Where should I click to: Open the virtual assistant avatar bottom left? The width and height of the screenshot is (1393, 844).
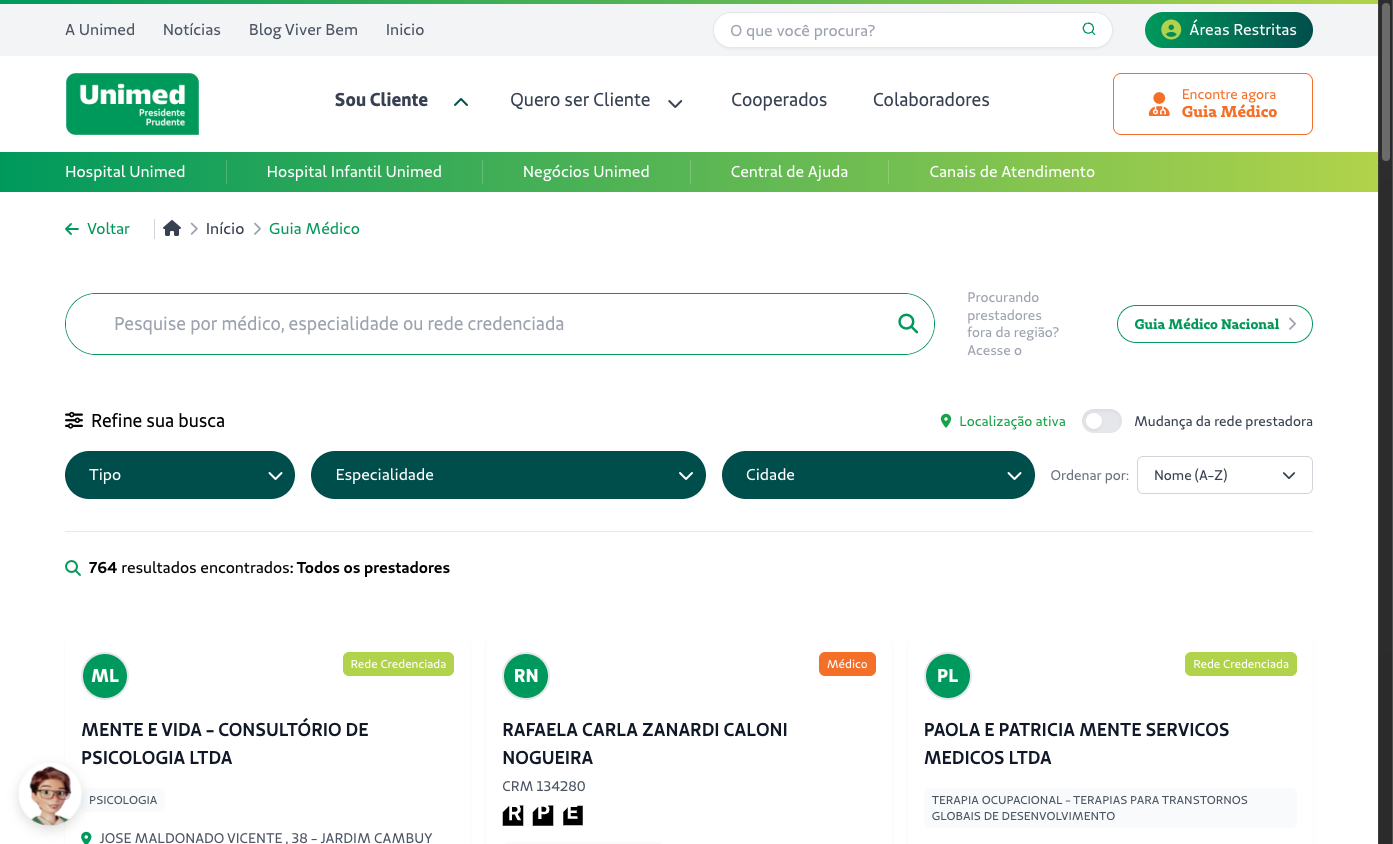tap(50, 794)
